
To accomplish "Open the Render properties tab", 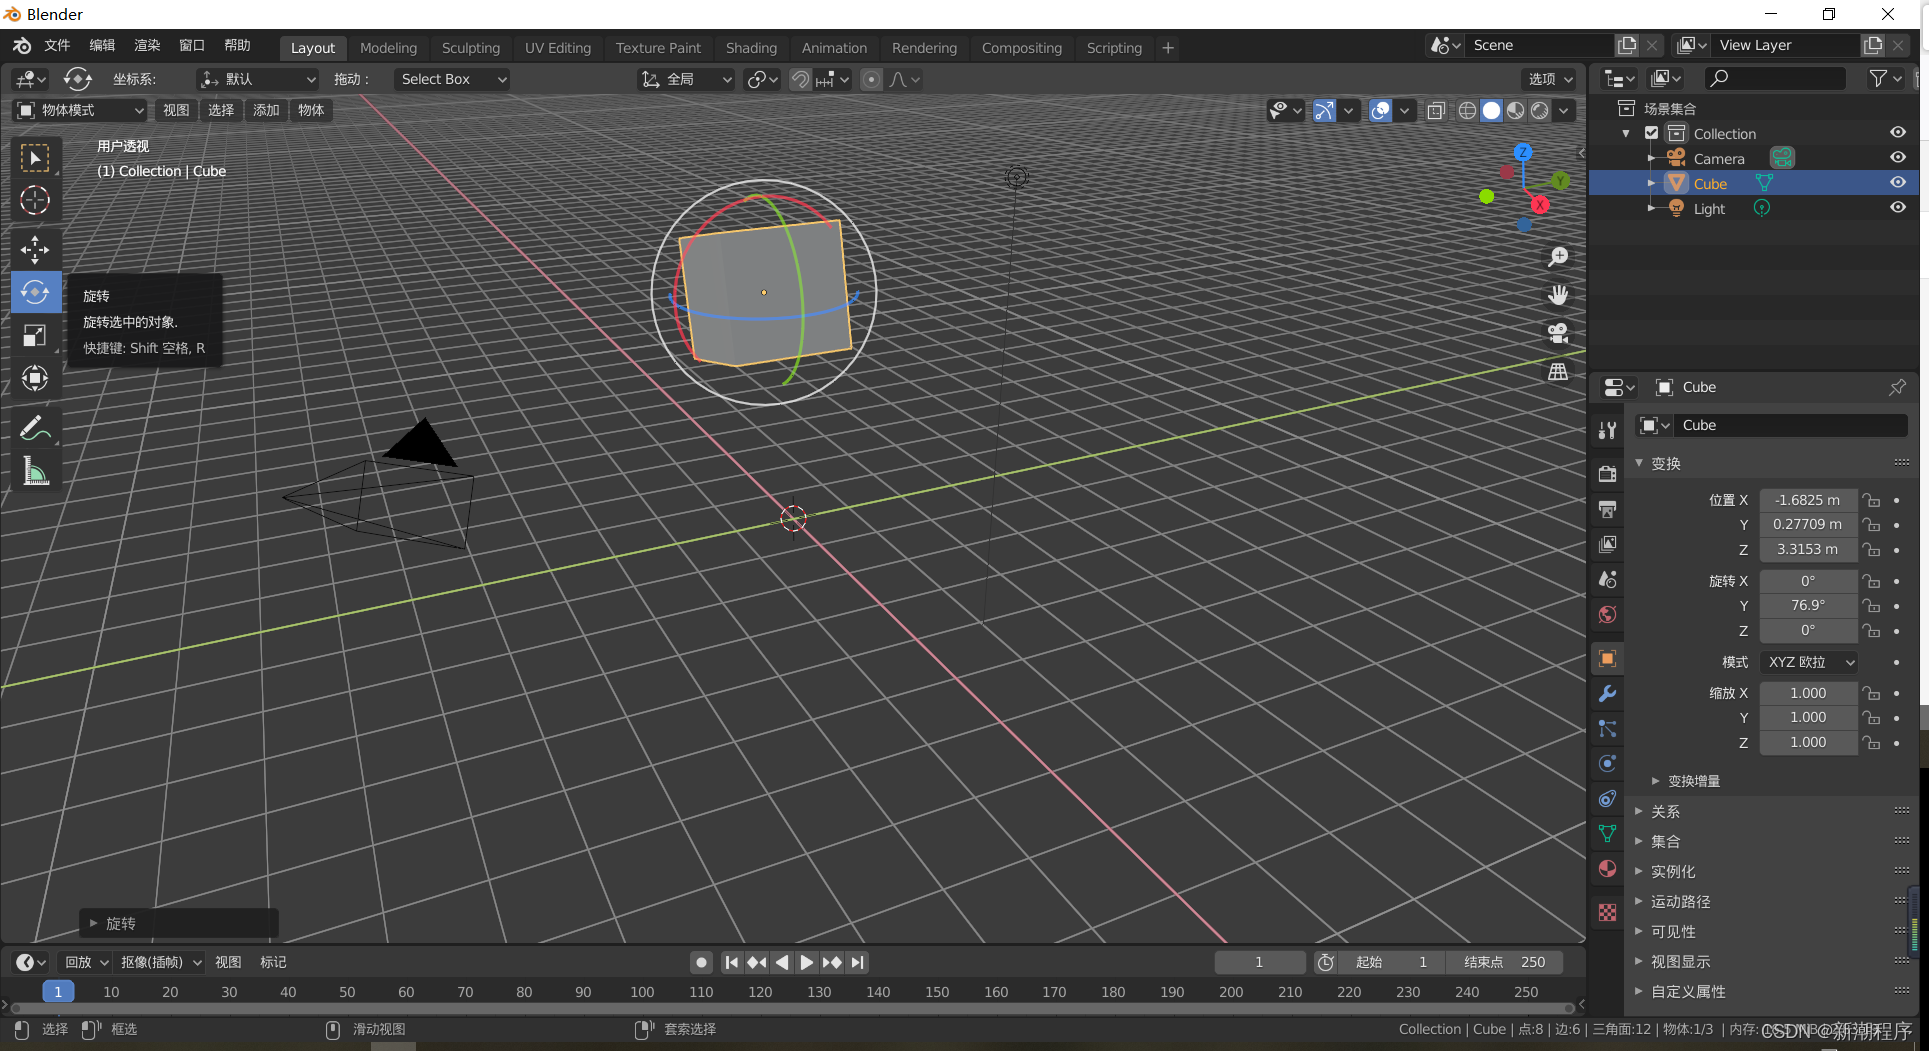I will (x=1607, y=474).
